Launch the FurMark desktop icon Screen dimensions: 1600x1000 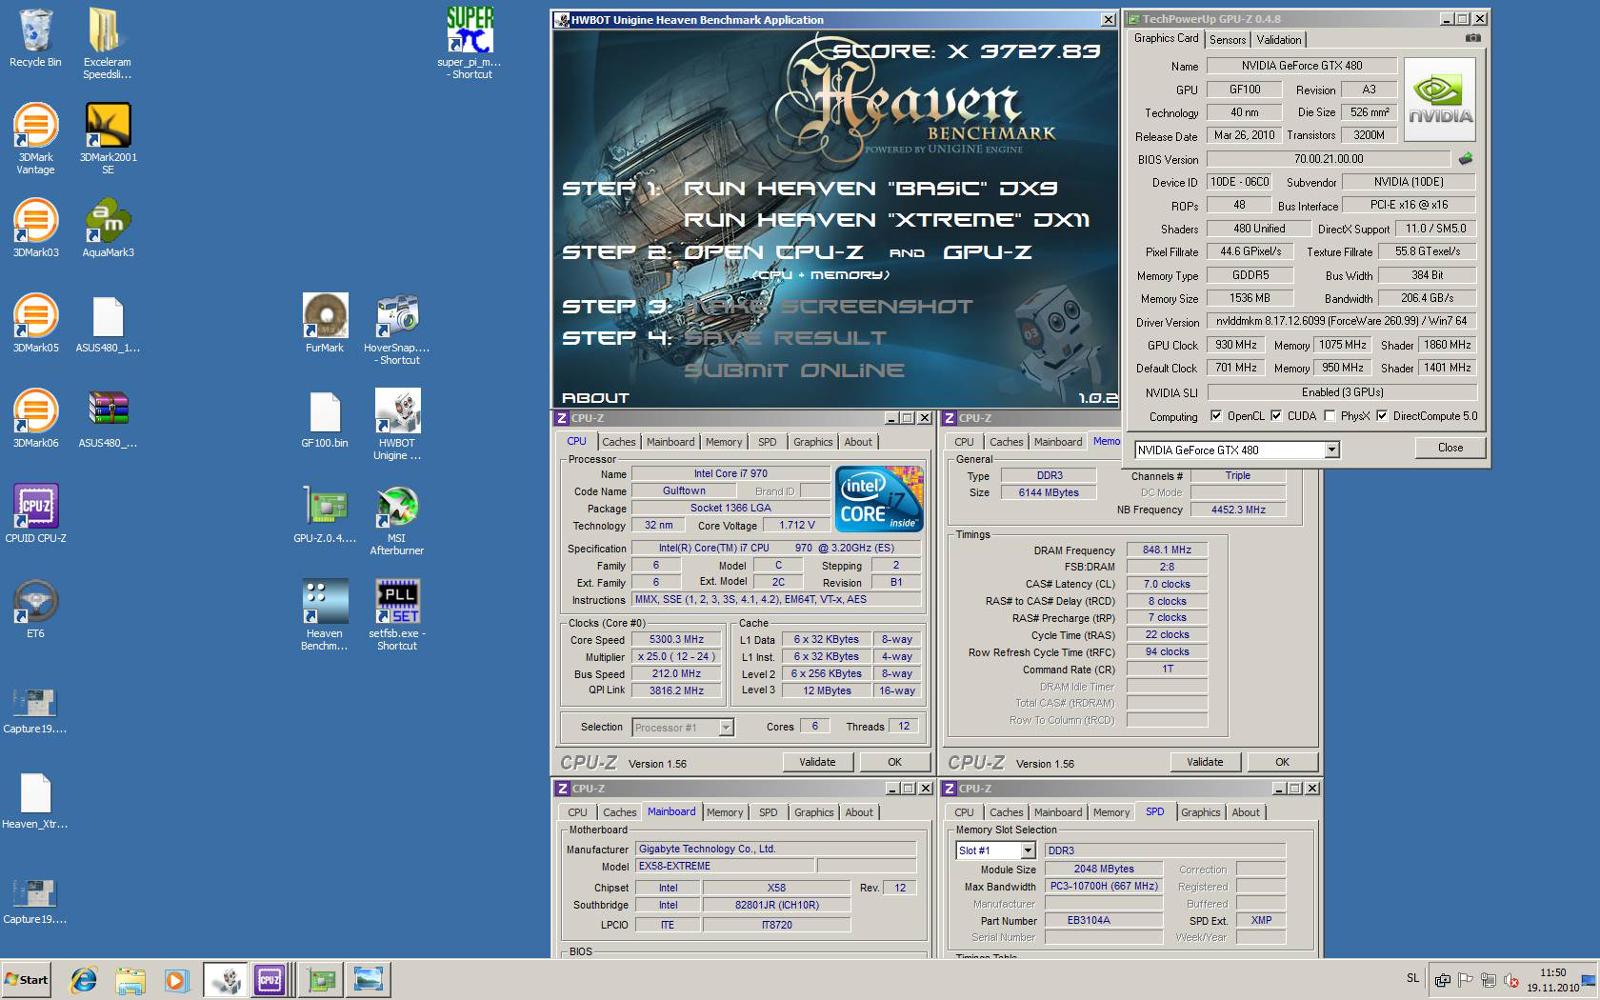pyautogui.click(x=325, y=323)
